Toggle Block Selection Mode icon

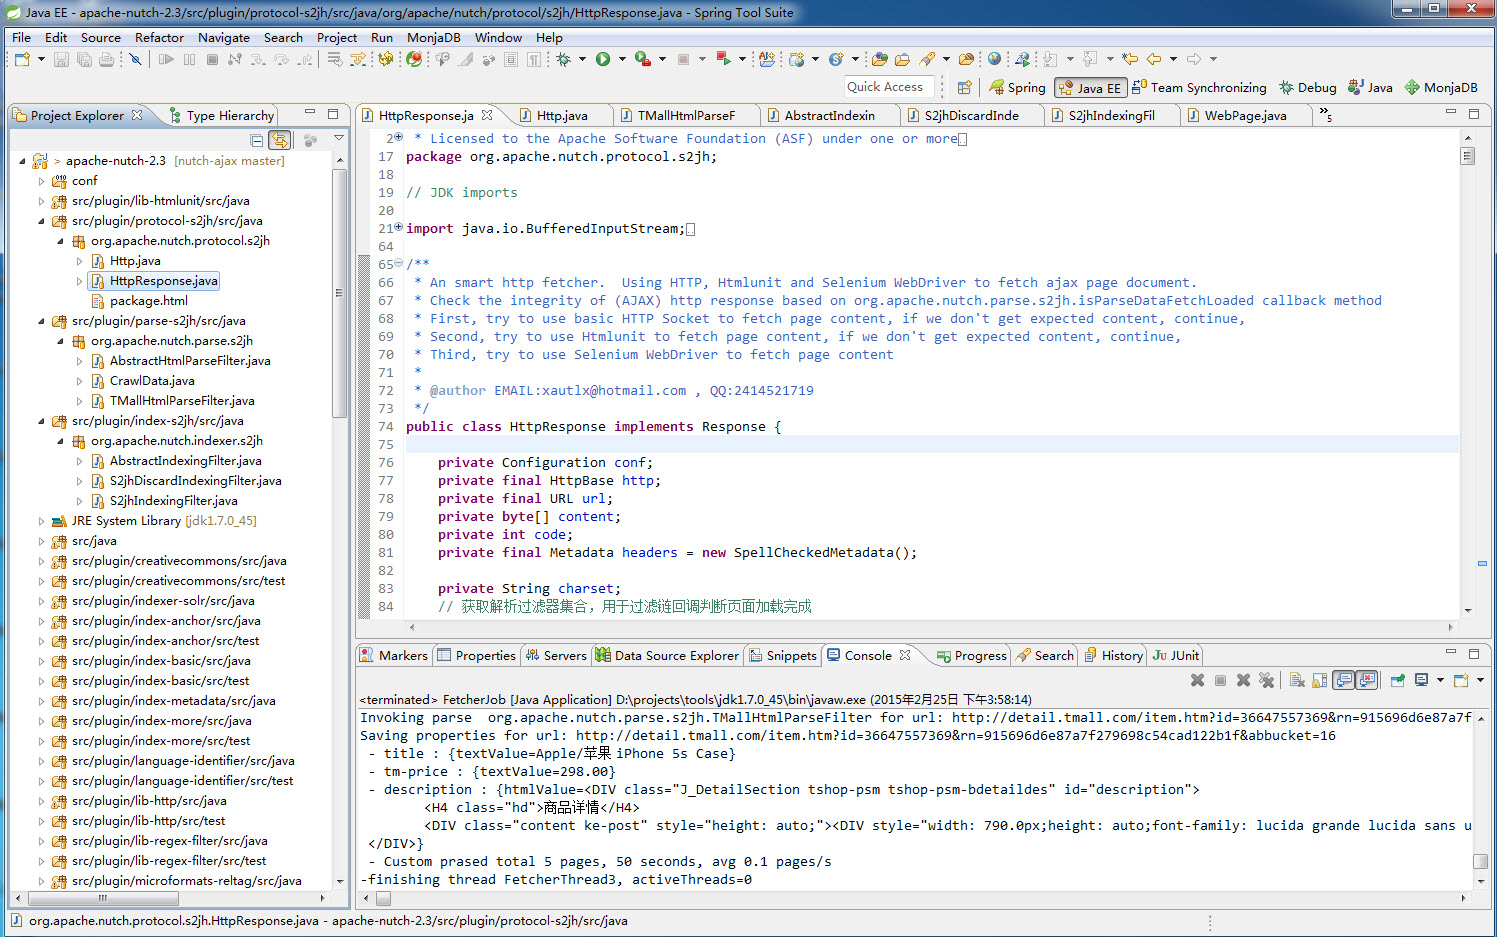pos(511,60)
